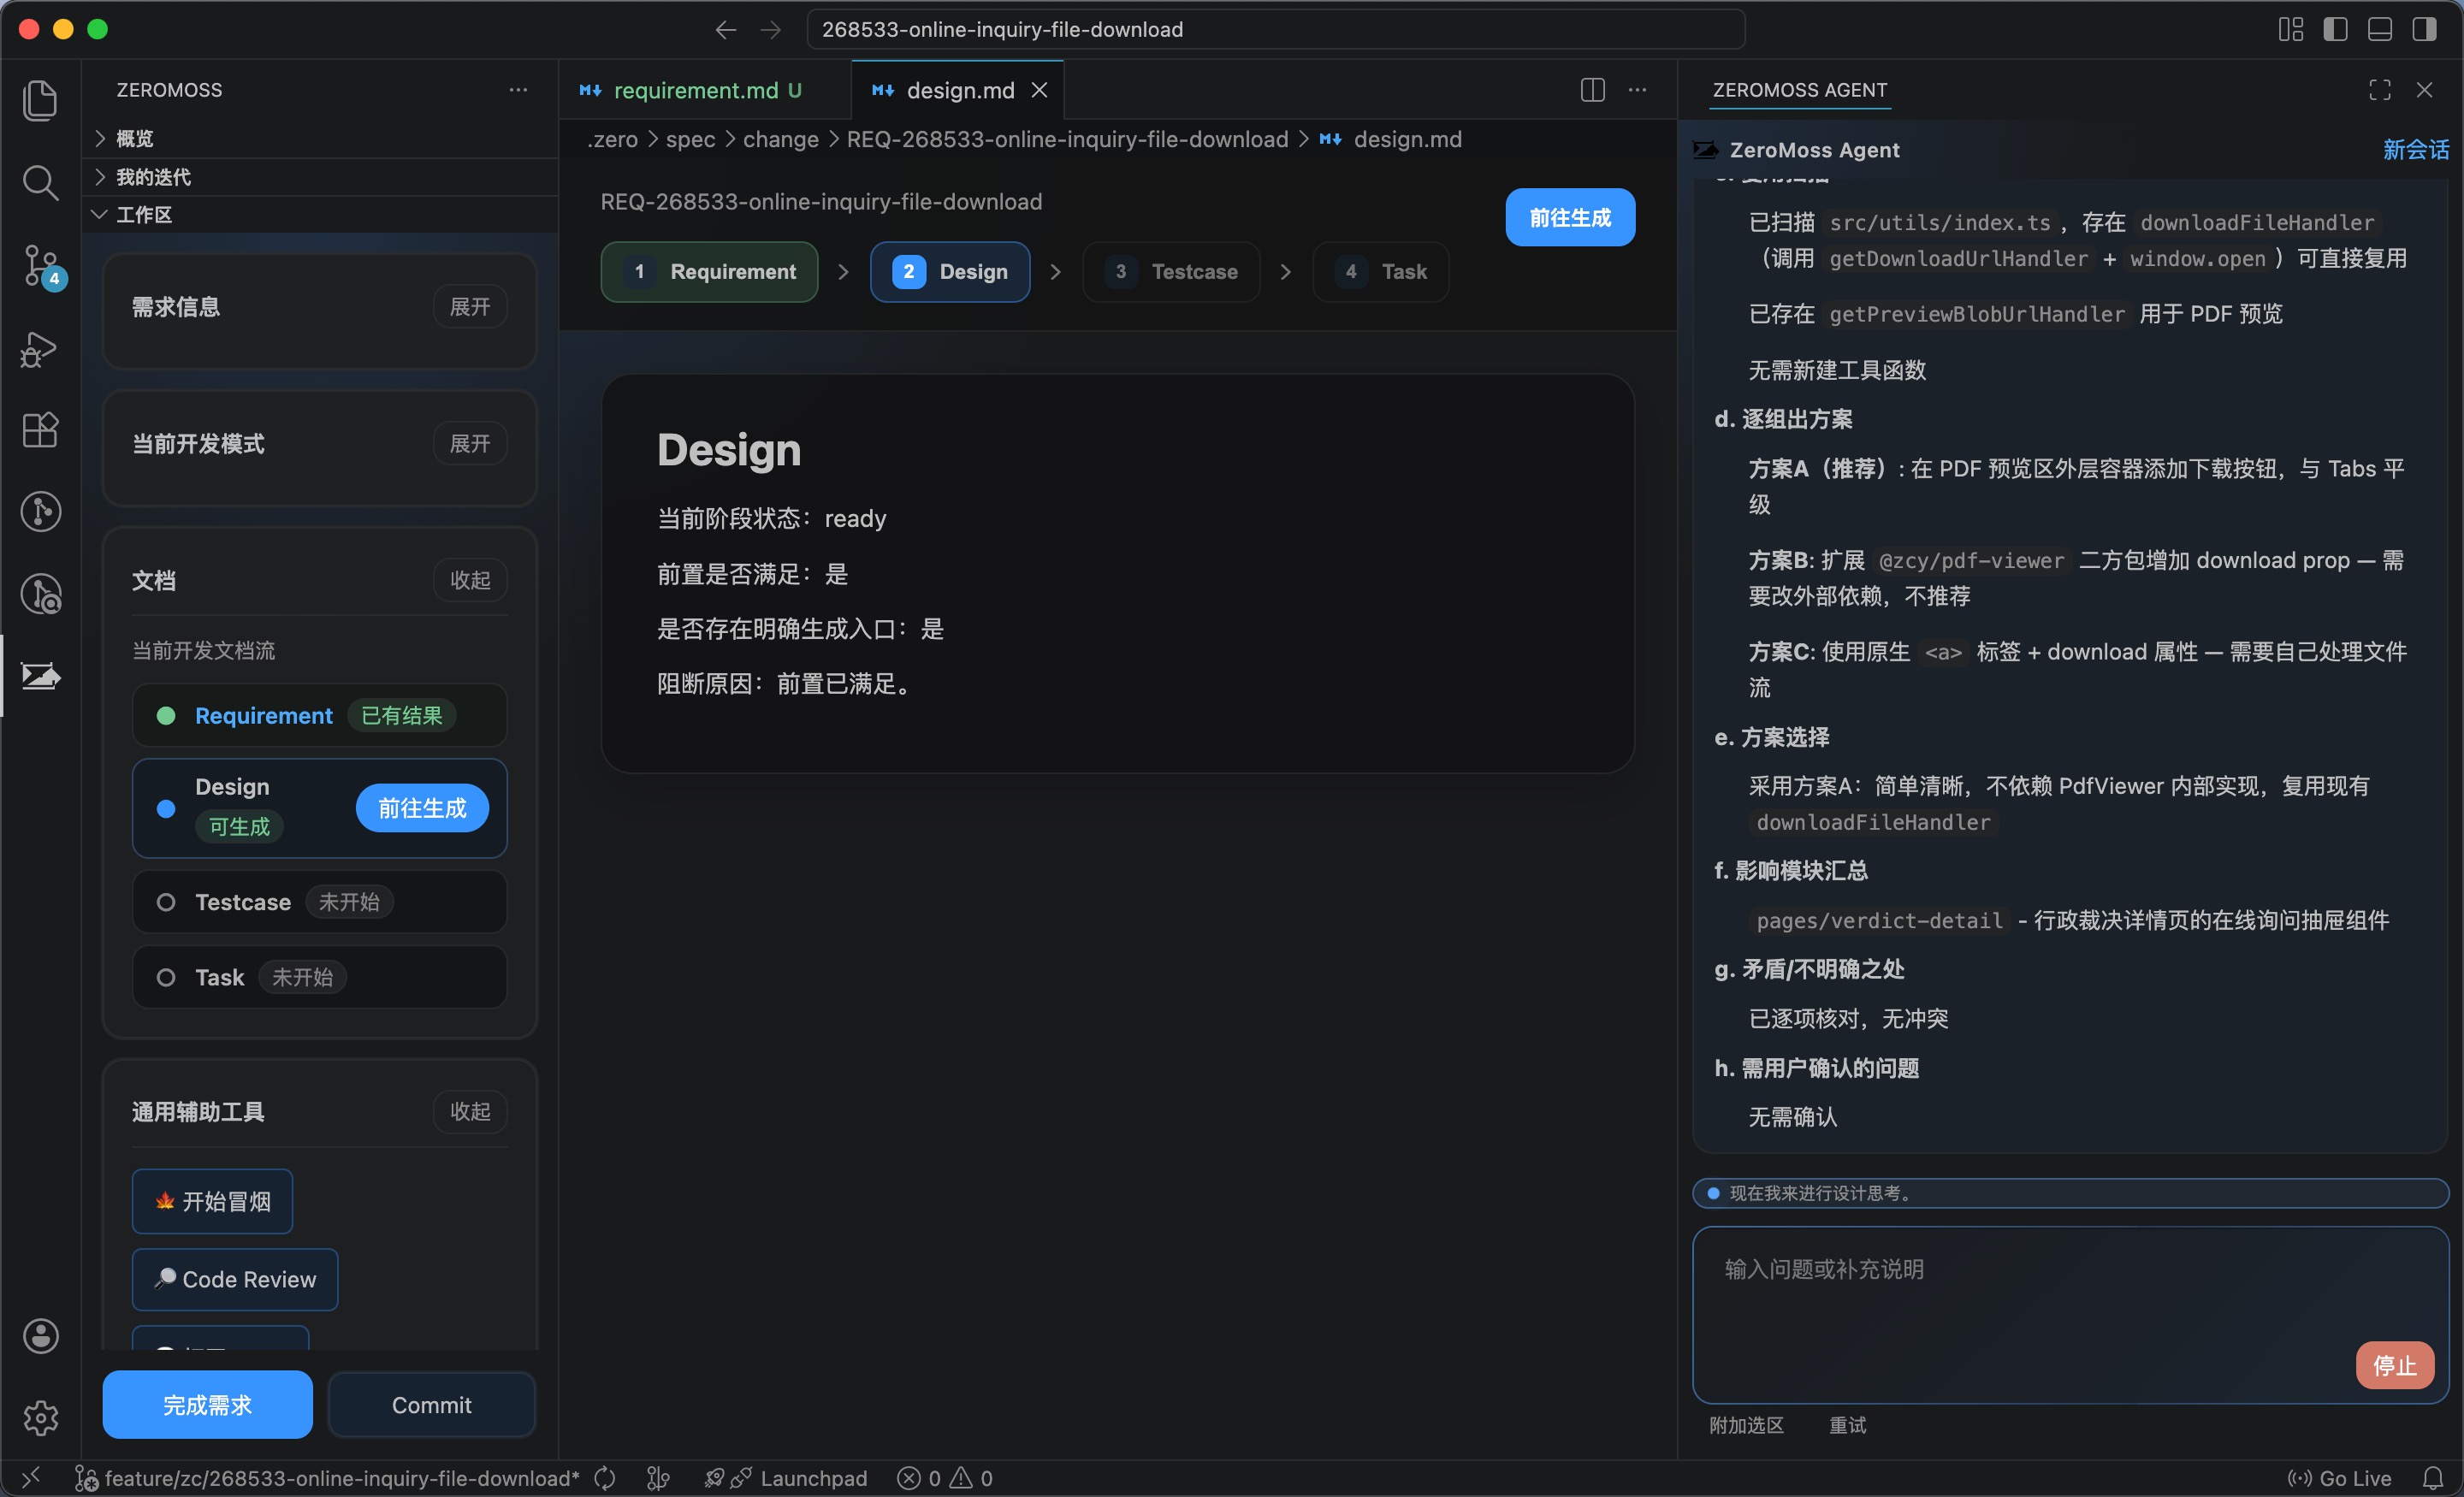Expand the 概览 section

click(320, 138)
